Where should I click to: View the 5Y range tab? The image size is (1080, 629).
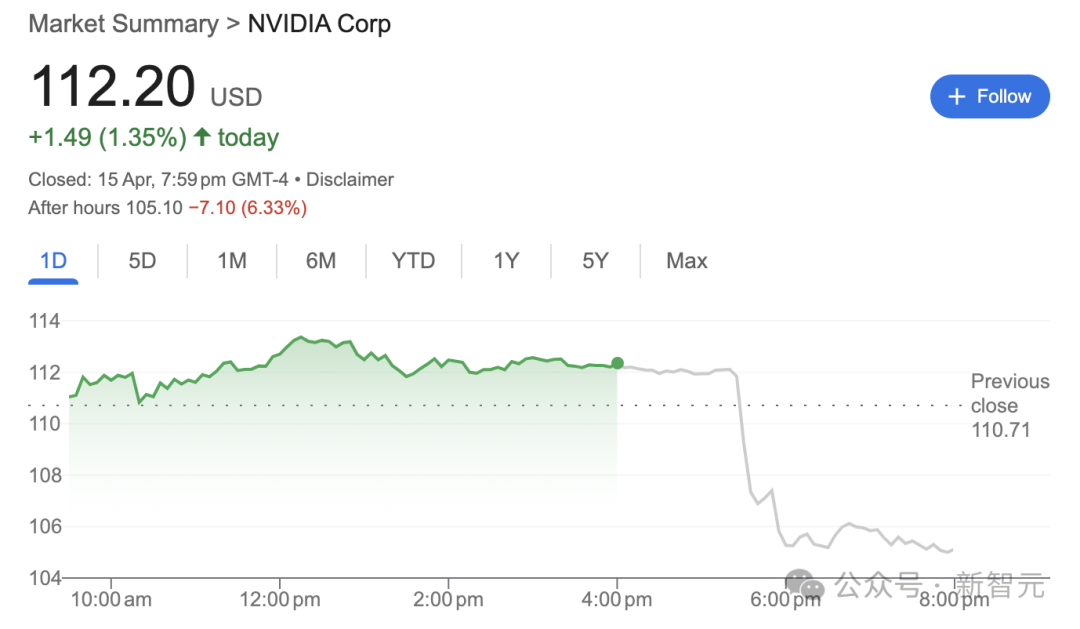pyautogui.click(x=595, y=261)
